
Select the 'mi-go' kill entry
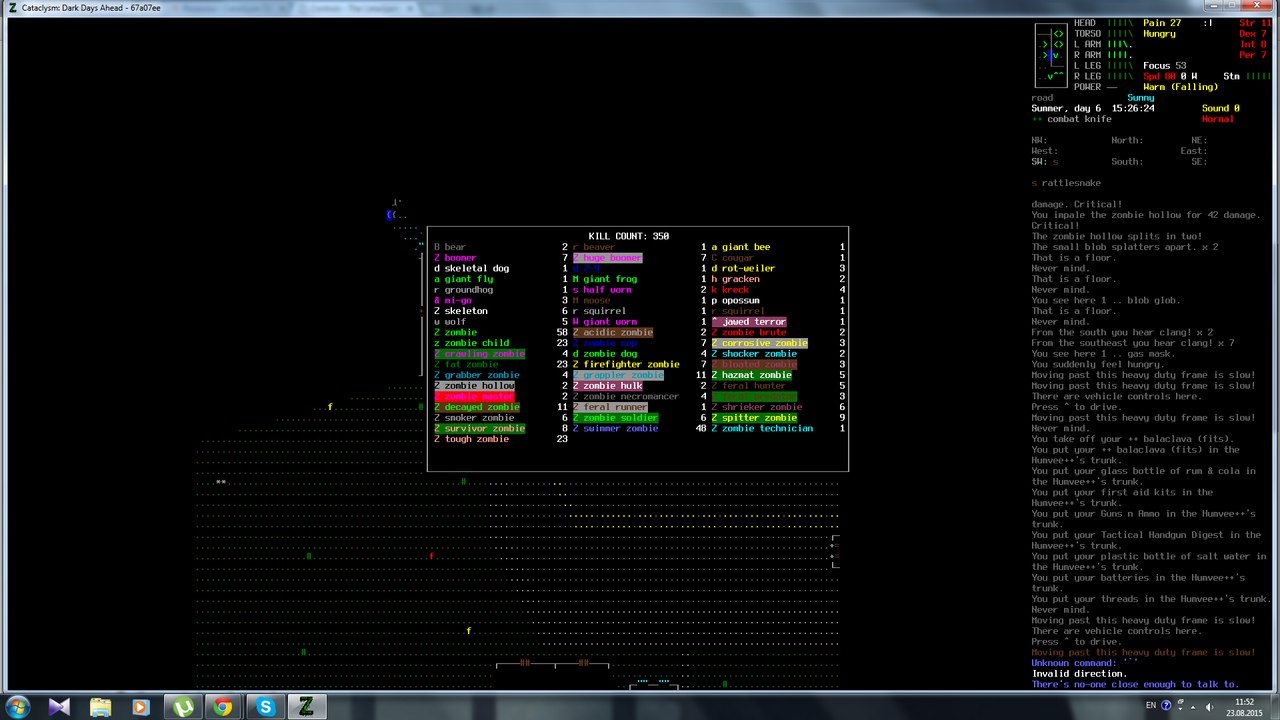pyautogui.click(x=452, y=301)
